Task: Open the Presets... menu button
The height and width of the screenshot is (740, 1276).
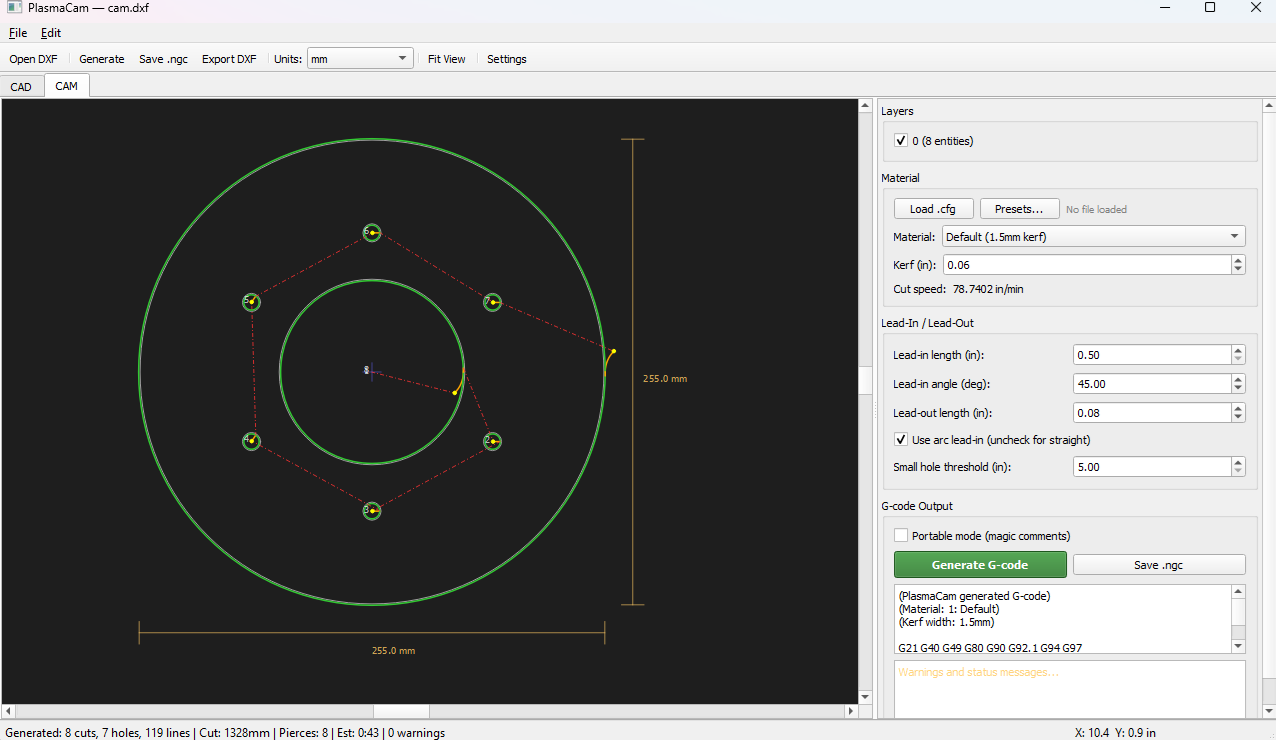Action: tap(1019, 209)
